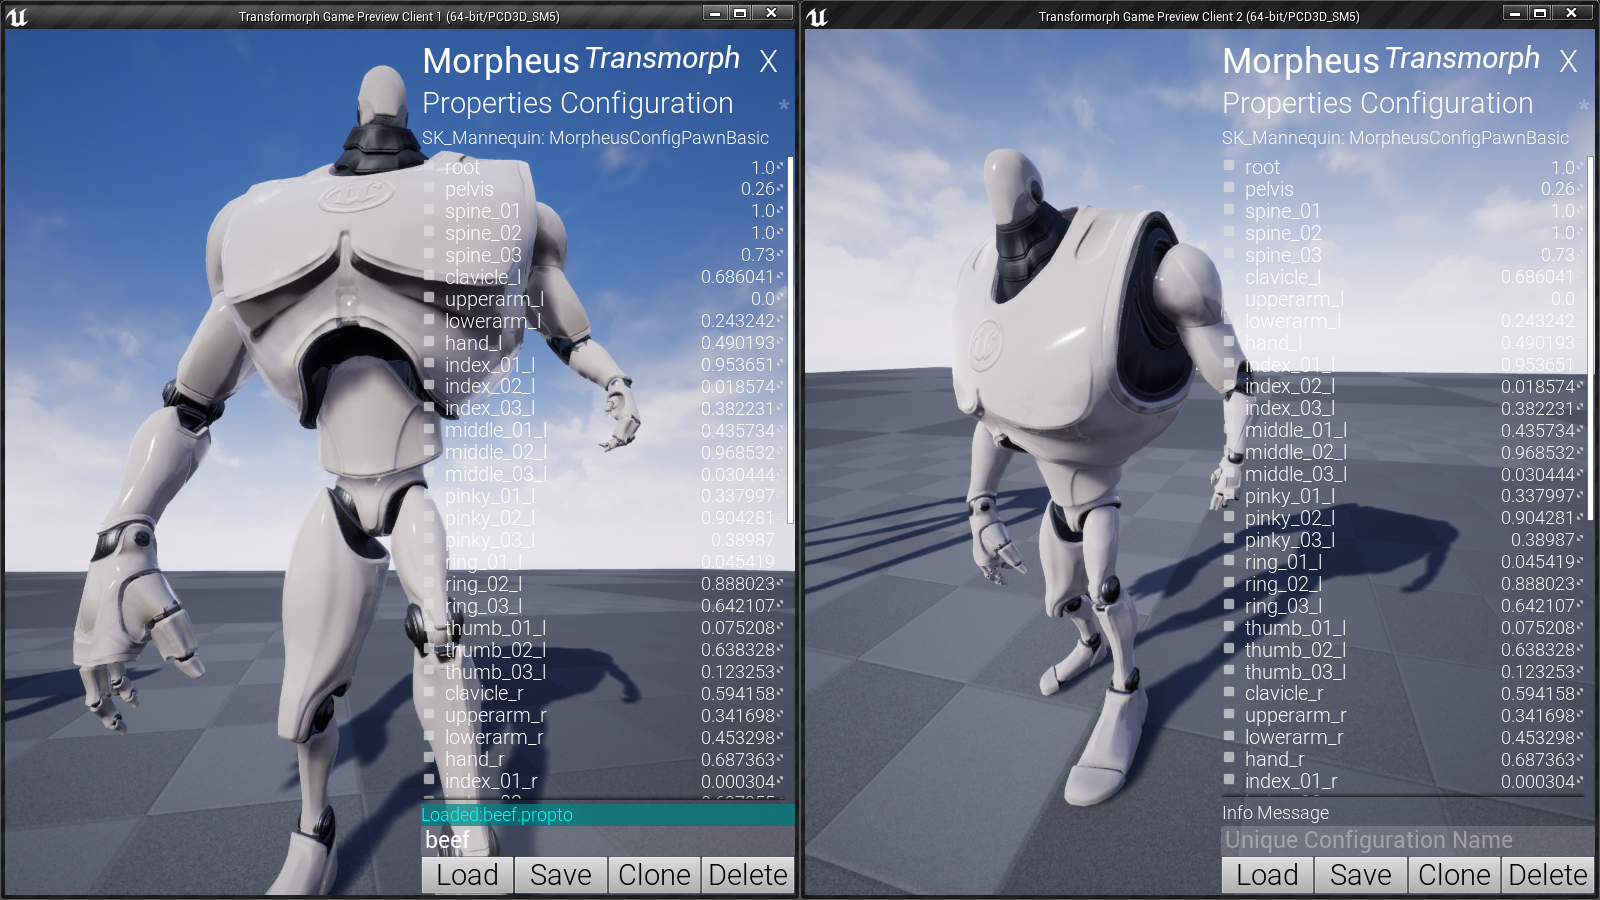Focus the Unique Configuration Name field in Client 2
1600x900 pixels.
(x=1406, y=840)
